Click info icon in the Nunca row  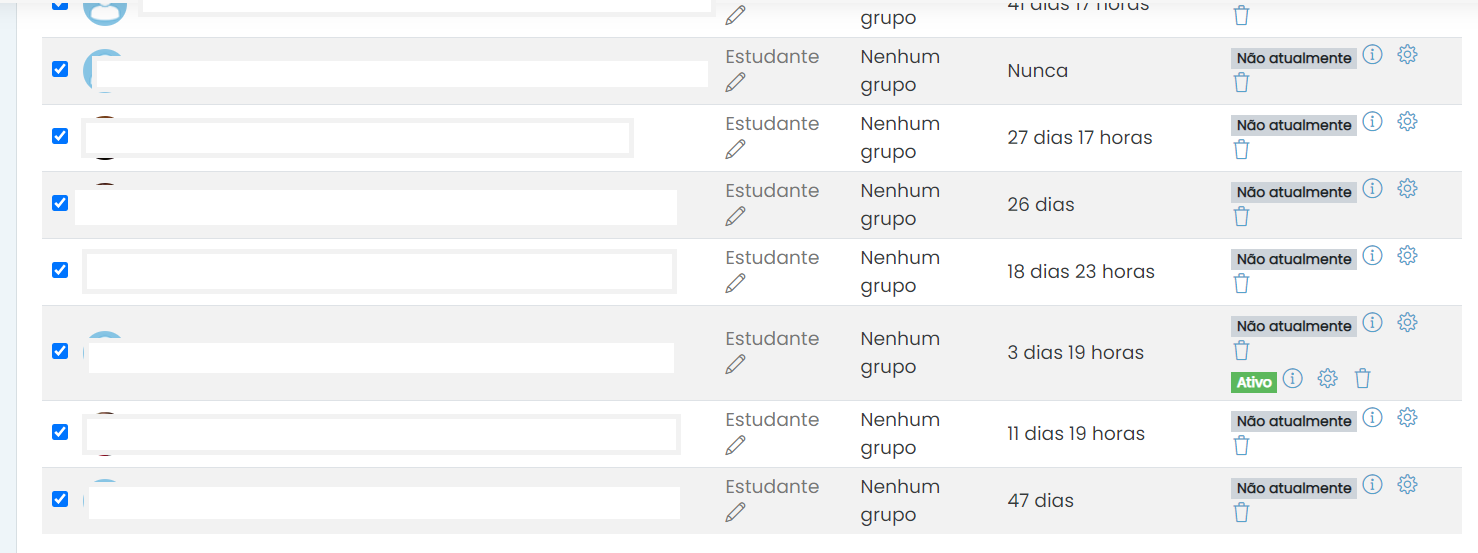[1373, 55]
